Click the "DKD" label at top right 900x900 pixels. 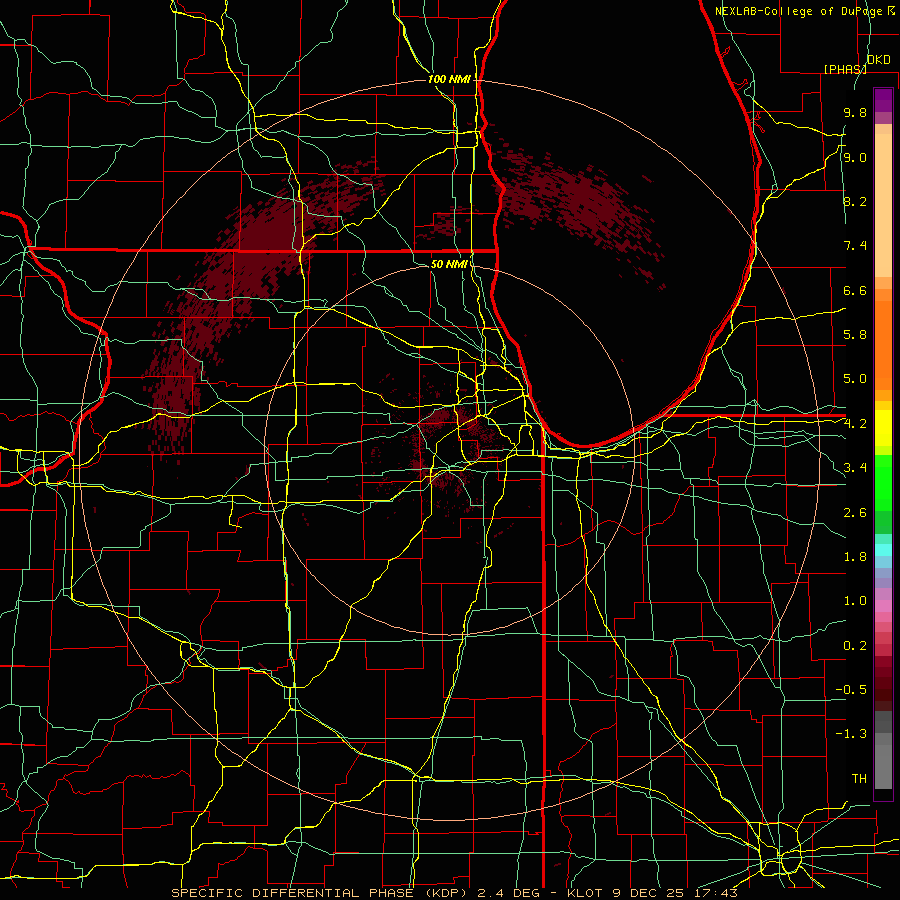point(878,60)
